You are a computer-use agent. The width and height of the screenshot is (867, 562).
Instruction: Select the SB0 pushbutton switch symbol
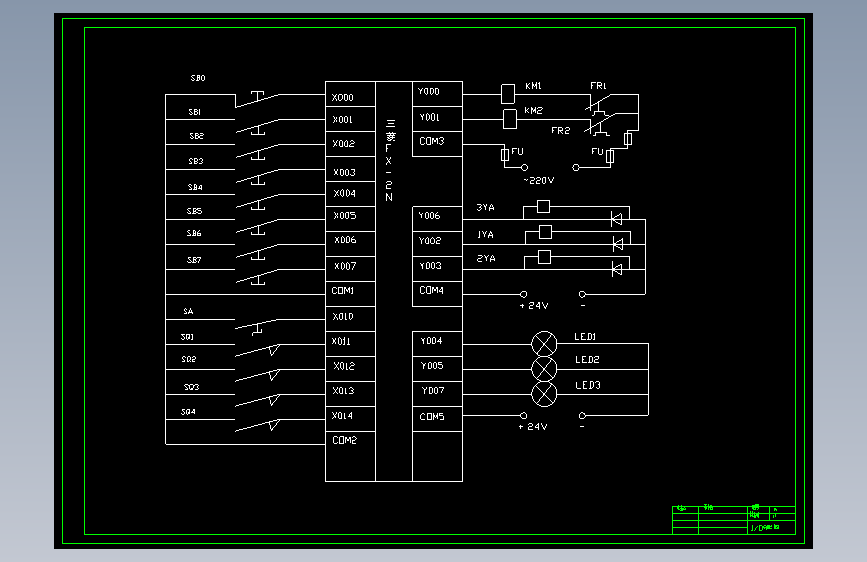tap(257, 98)
